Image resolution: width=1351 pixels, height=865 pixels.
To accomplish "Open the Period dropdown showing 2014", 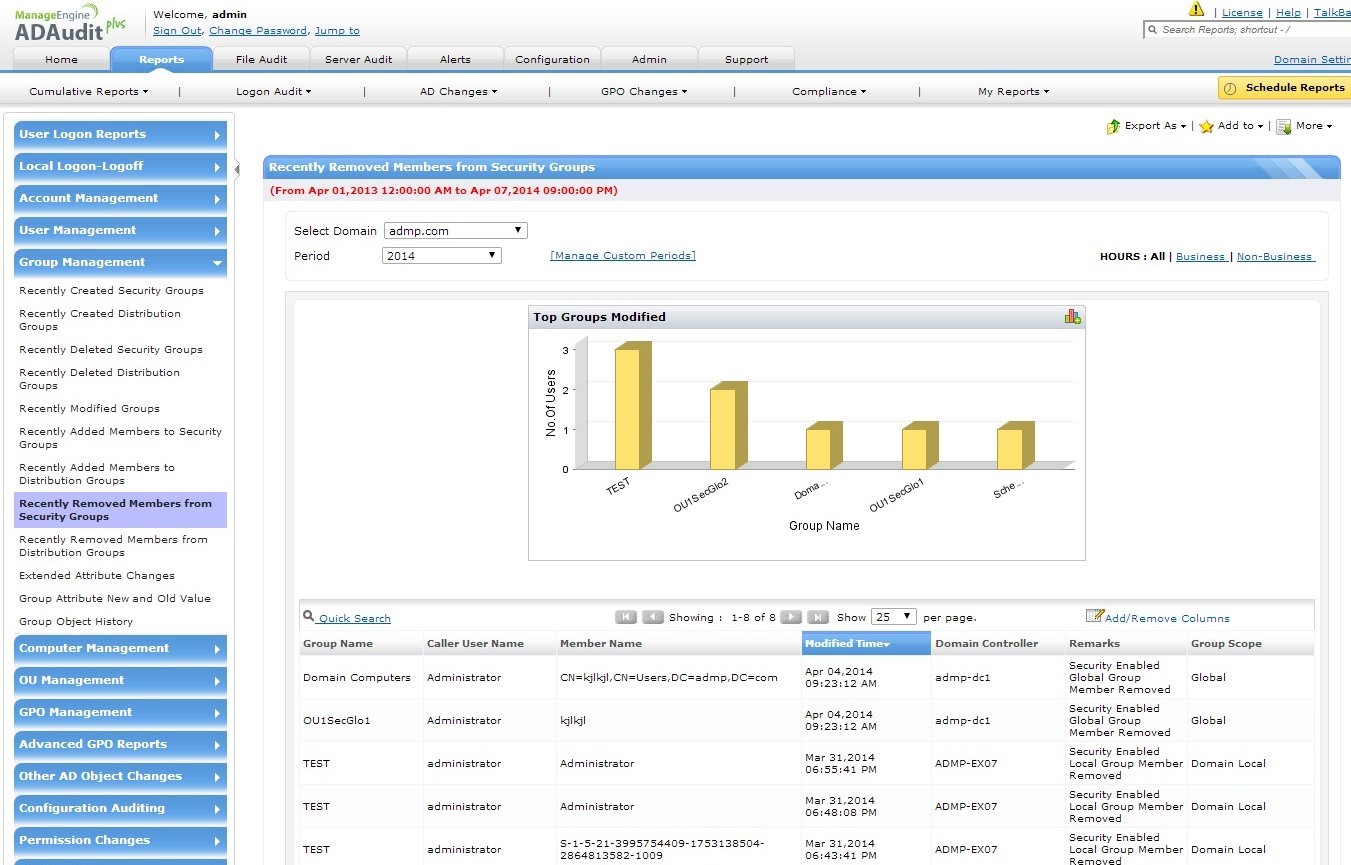I will tap(441, 256).
